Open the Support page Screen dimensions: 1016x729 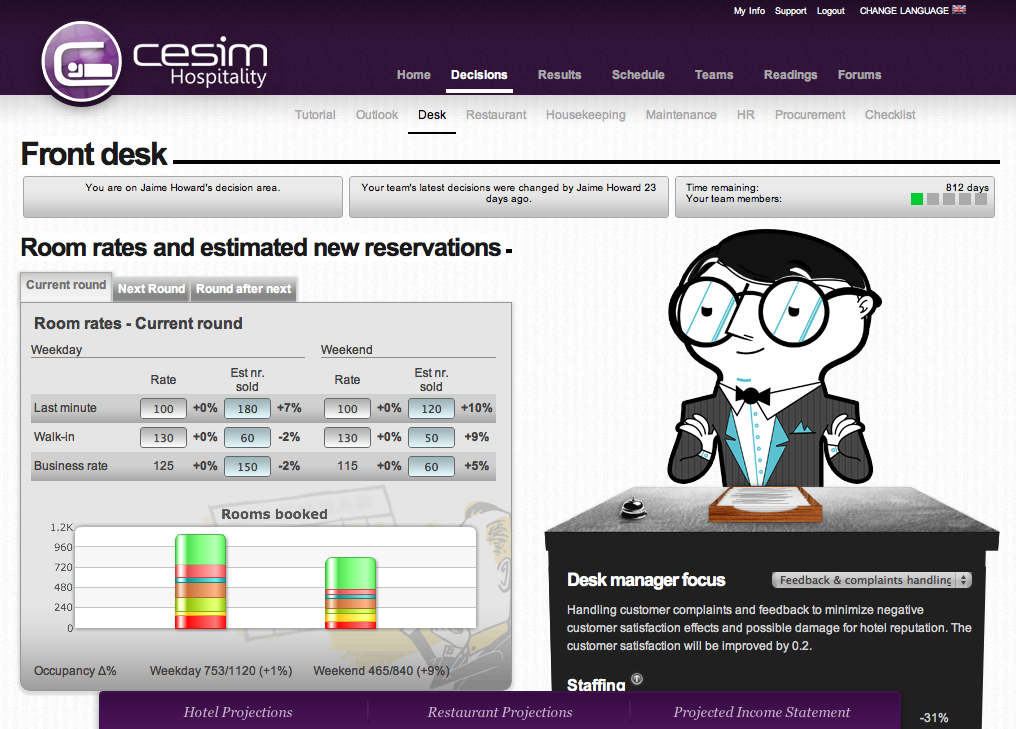(x=790, y=10)
